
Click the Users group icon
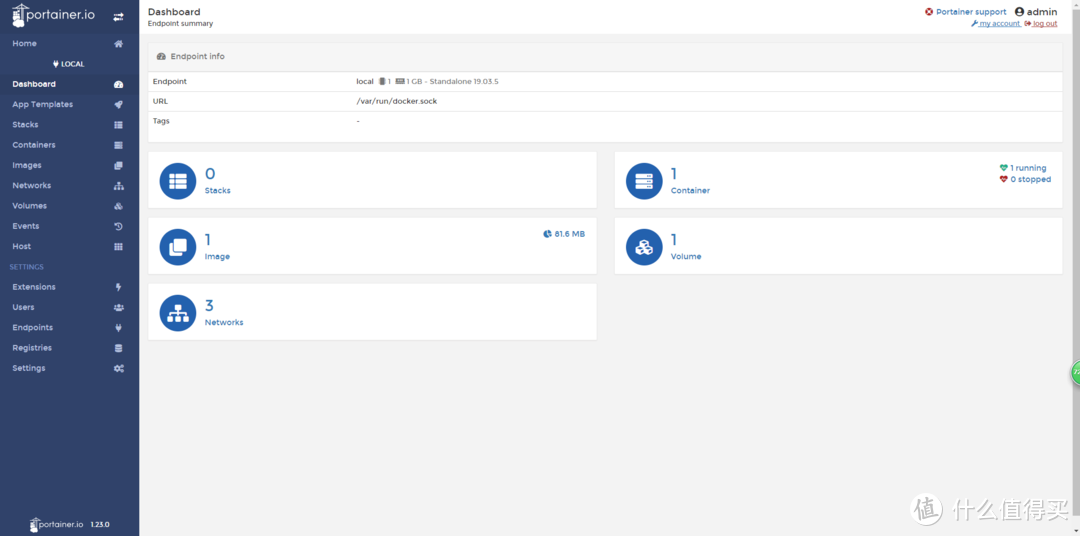coord(118,307)
